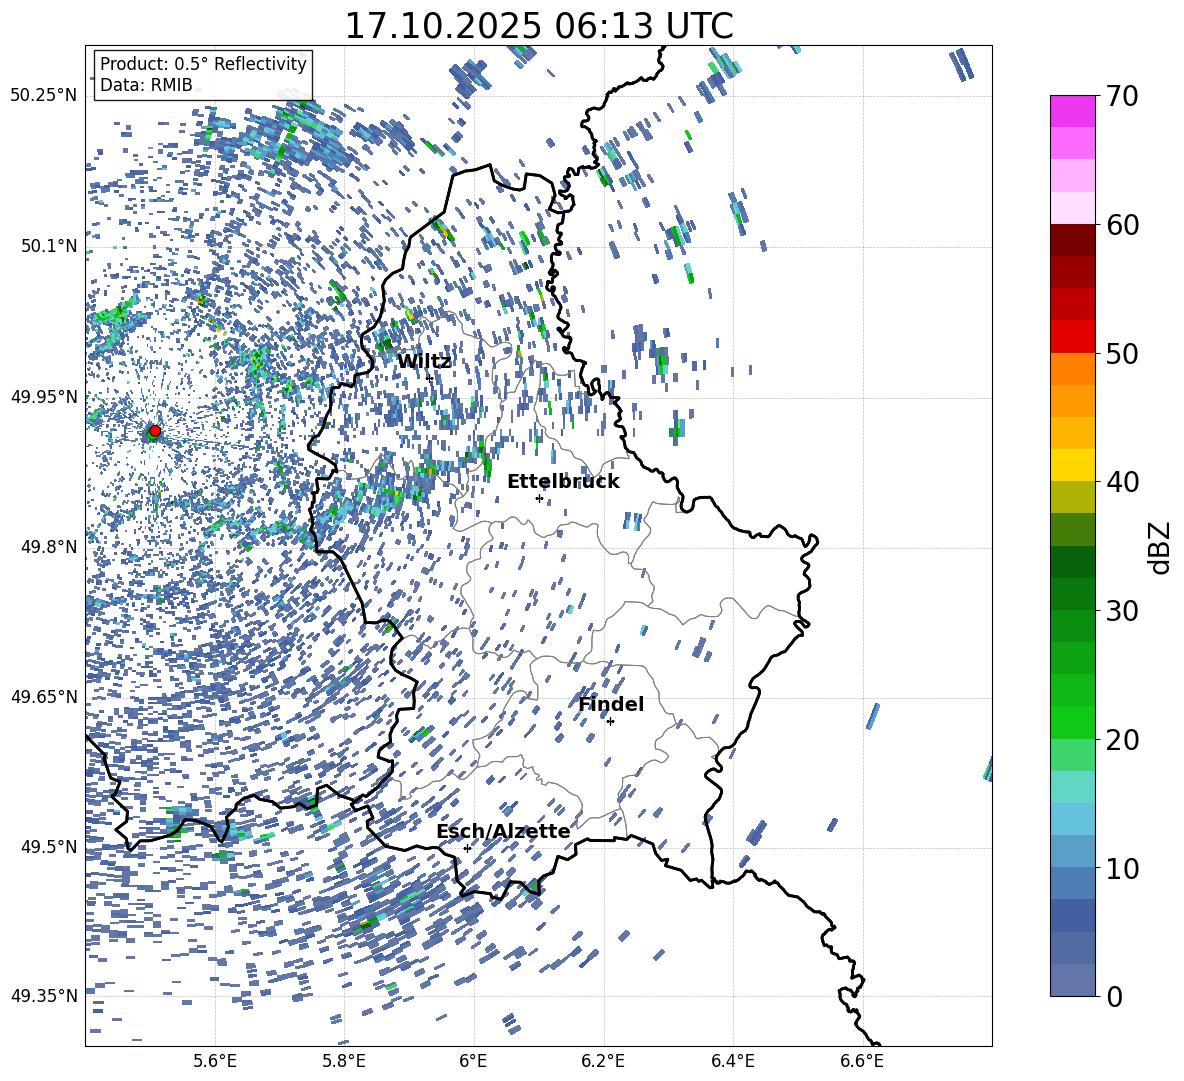Viewport: 1184px width, 1081px height.
Task: Click the red radar site marker
Action: (154, 431)
